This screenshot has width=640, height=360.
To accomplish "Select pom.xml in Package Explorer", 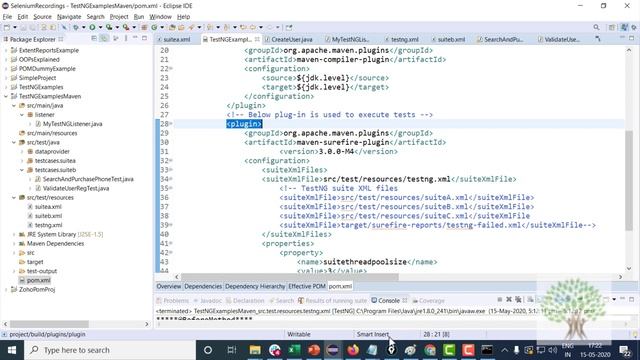I will click(38, 280).
